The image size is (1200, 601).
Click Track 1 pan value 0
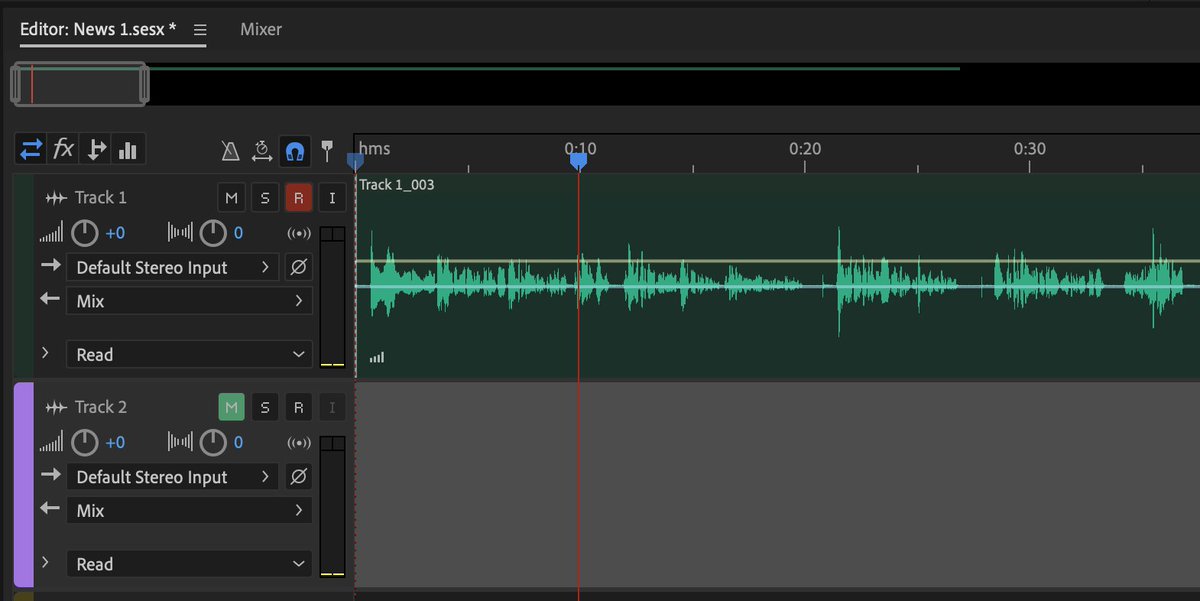[x=238, y=233]
